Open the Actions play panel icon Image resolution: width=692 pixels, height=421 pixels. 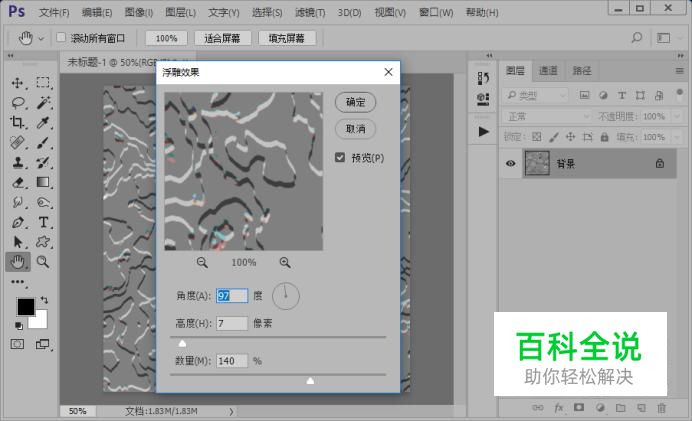click(x=484, y=132)
